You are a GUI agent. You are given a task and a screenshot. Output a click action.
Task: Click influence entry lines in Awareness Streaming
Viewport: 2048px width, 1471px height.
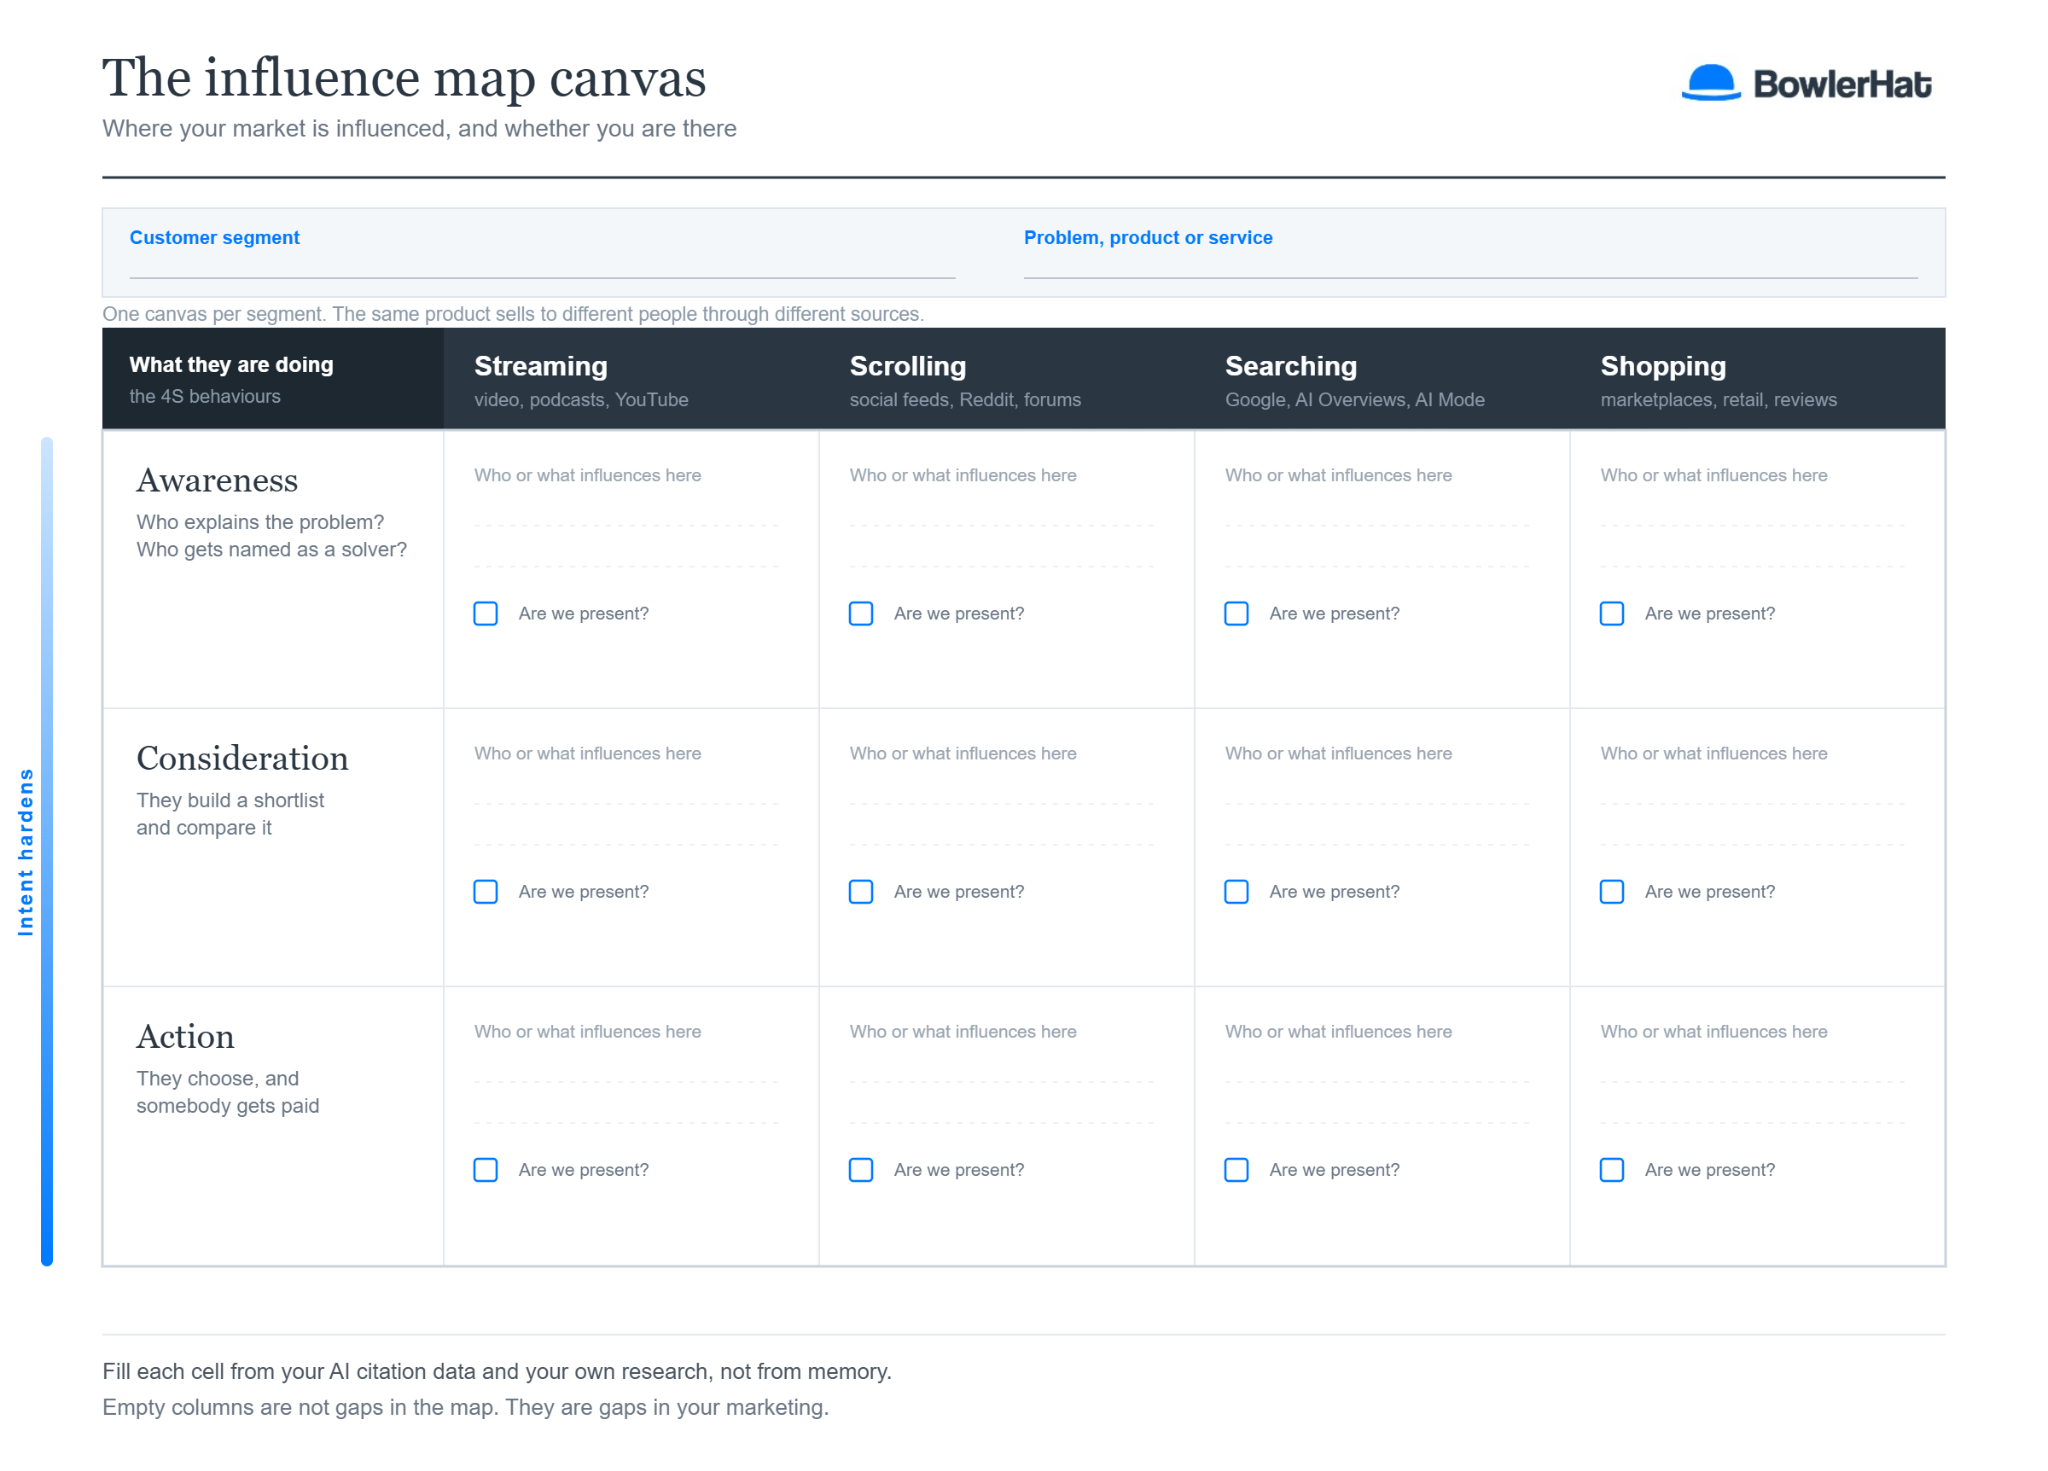point(626,546)
